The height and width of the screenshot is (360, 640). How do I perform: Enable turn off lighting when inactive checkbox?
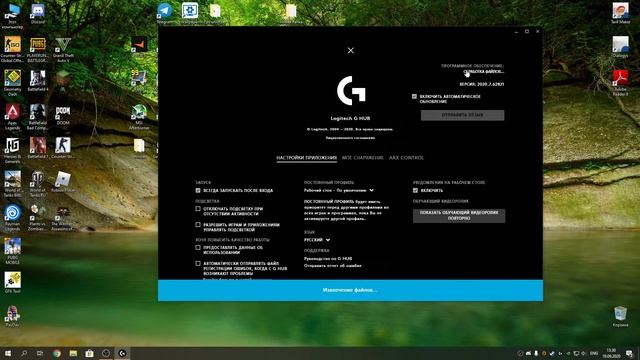click(x=198, y=209)
